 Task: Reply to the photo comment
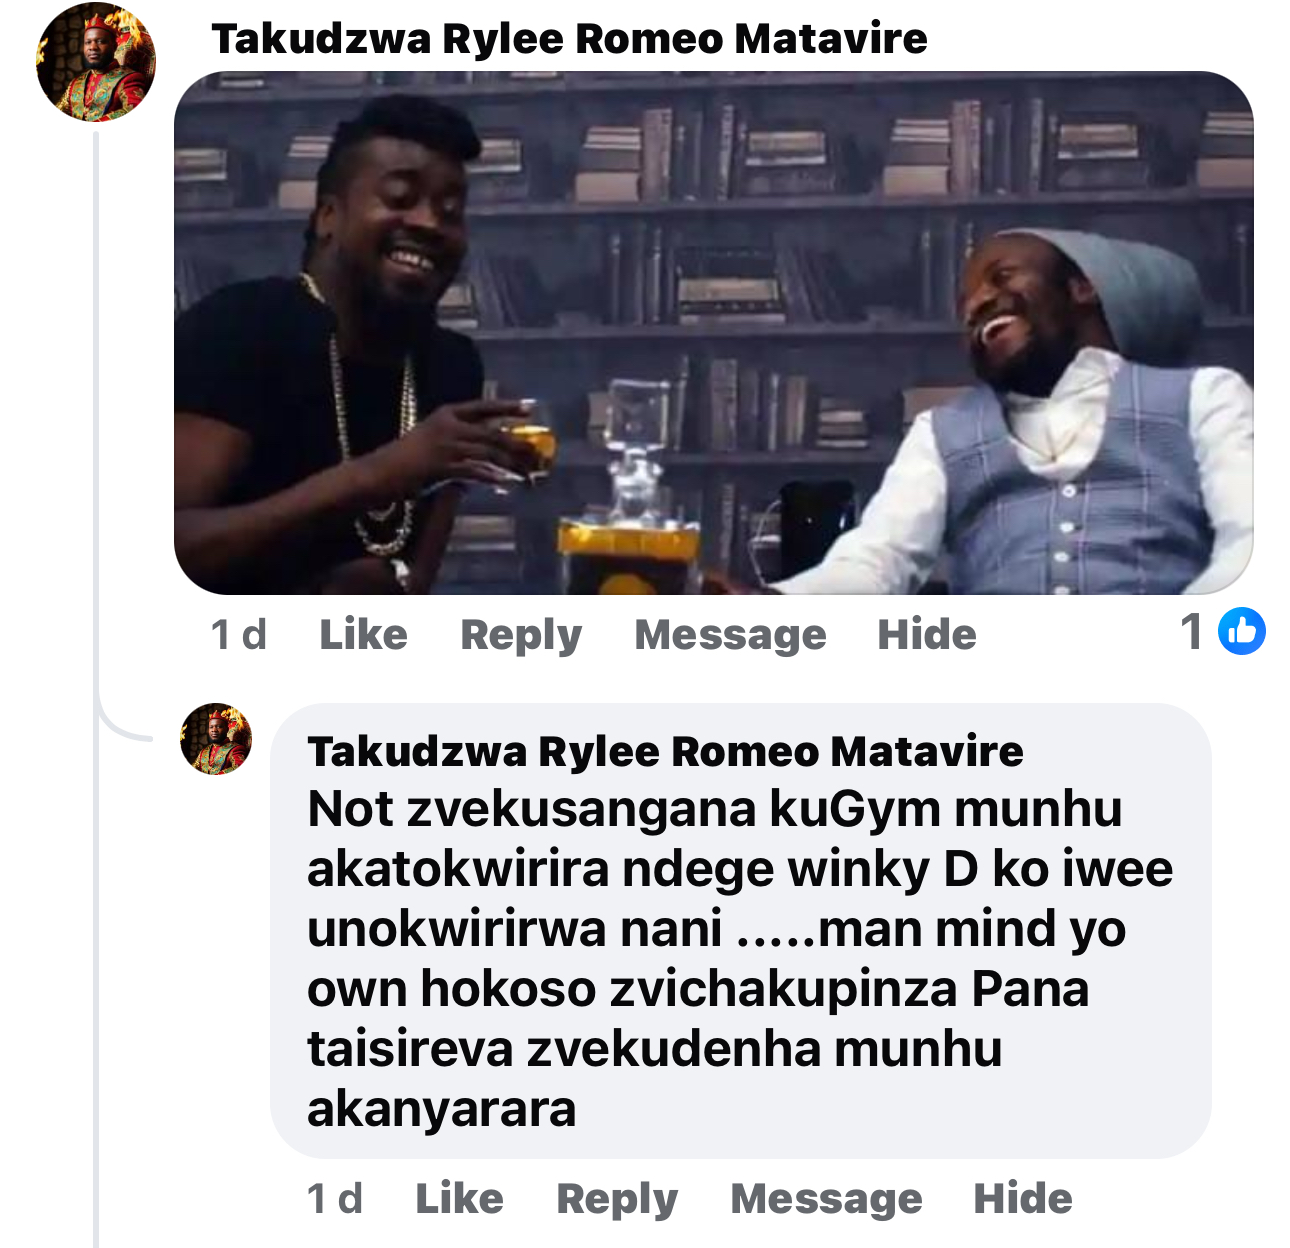[521, 634]
